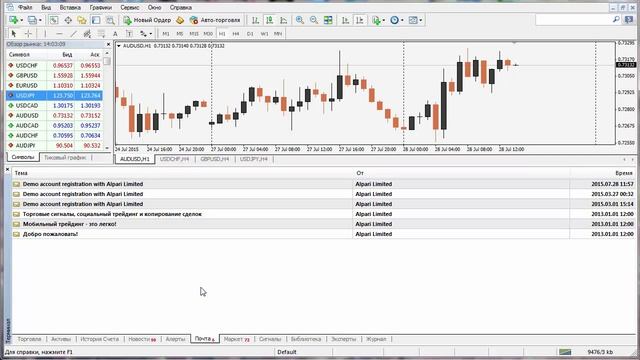This screenshot has height=360, width=640.
Task: Open the Strategy Tester icon
Action: click(x=110, y=20)
